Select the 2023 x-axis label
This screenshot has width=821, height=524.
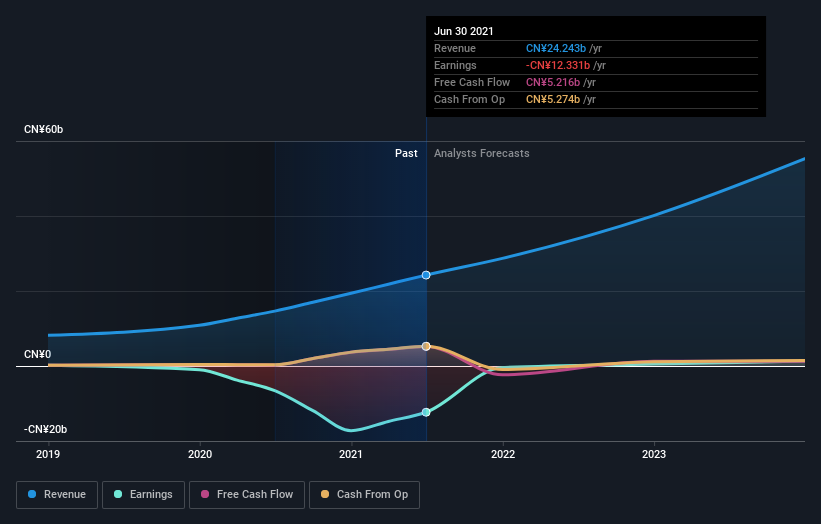tap(654, 454)
